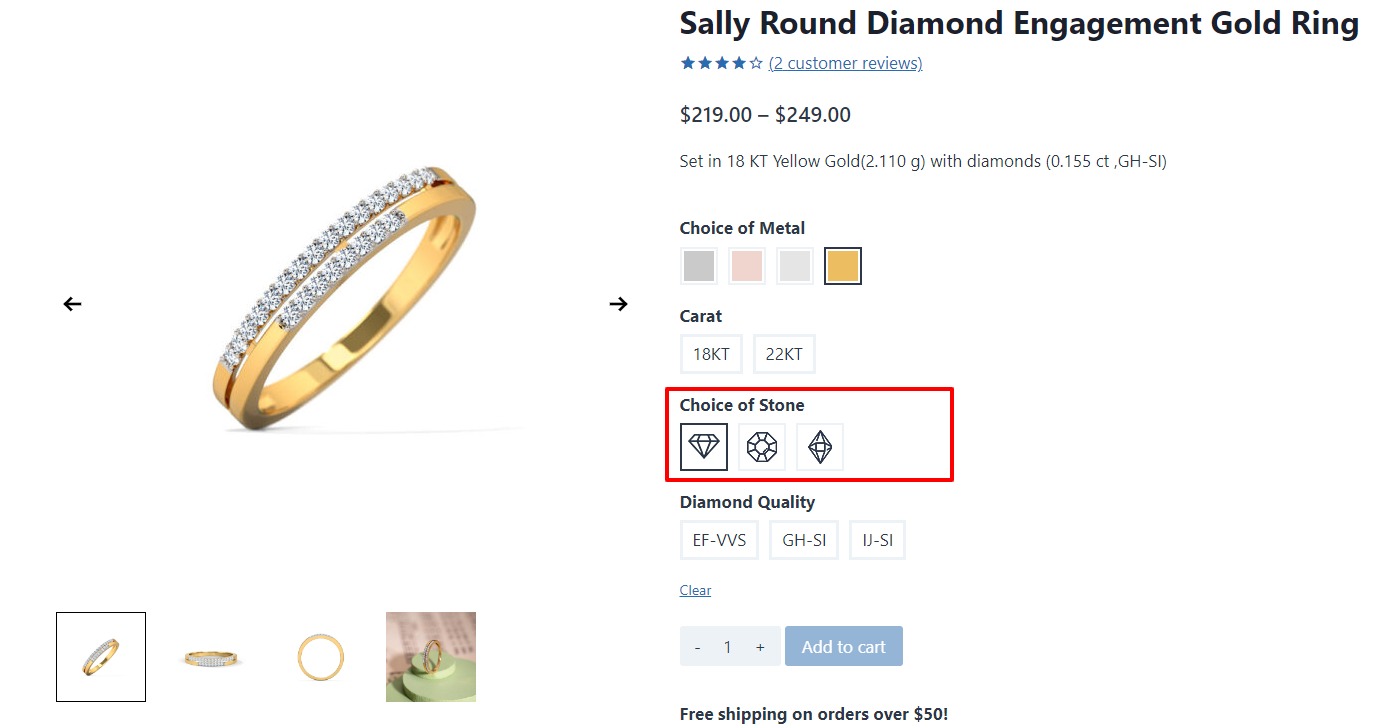This screenshot has width=1400, height=728.
Task: Pick the rose gold metal swatch
Action: (747, 266)
